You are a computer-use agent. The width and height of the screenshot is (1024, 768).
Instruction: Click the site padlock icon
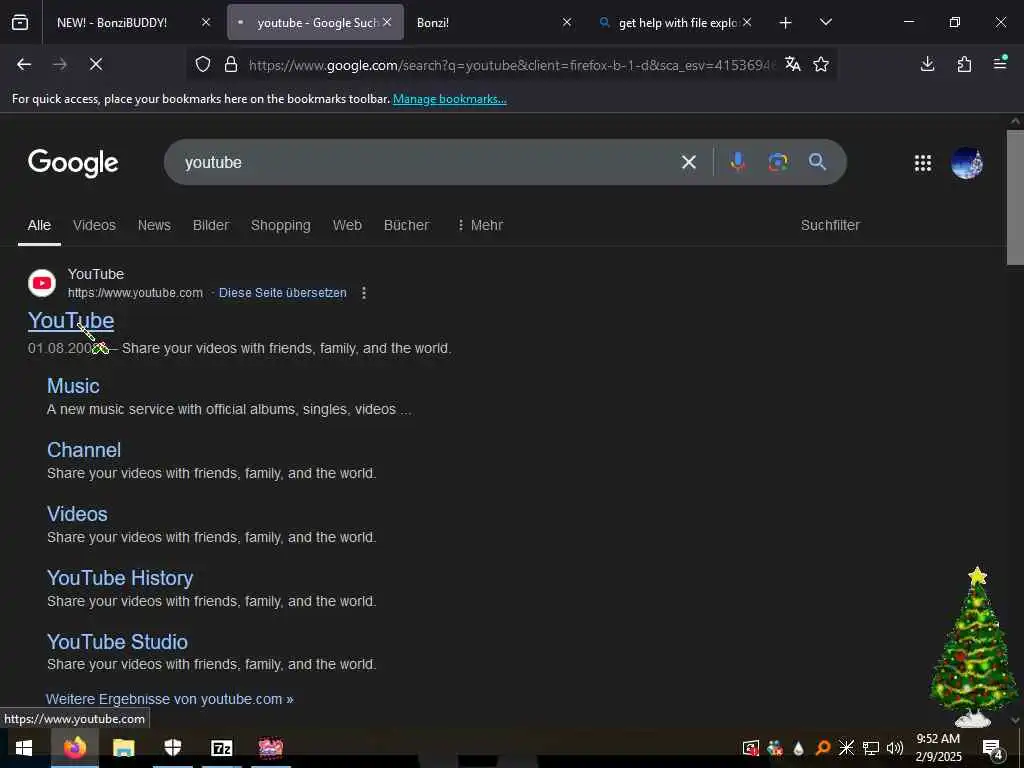pyautogui.click(x=231, y=64)
